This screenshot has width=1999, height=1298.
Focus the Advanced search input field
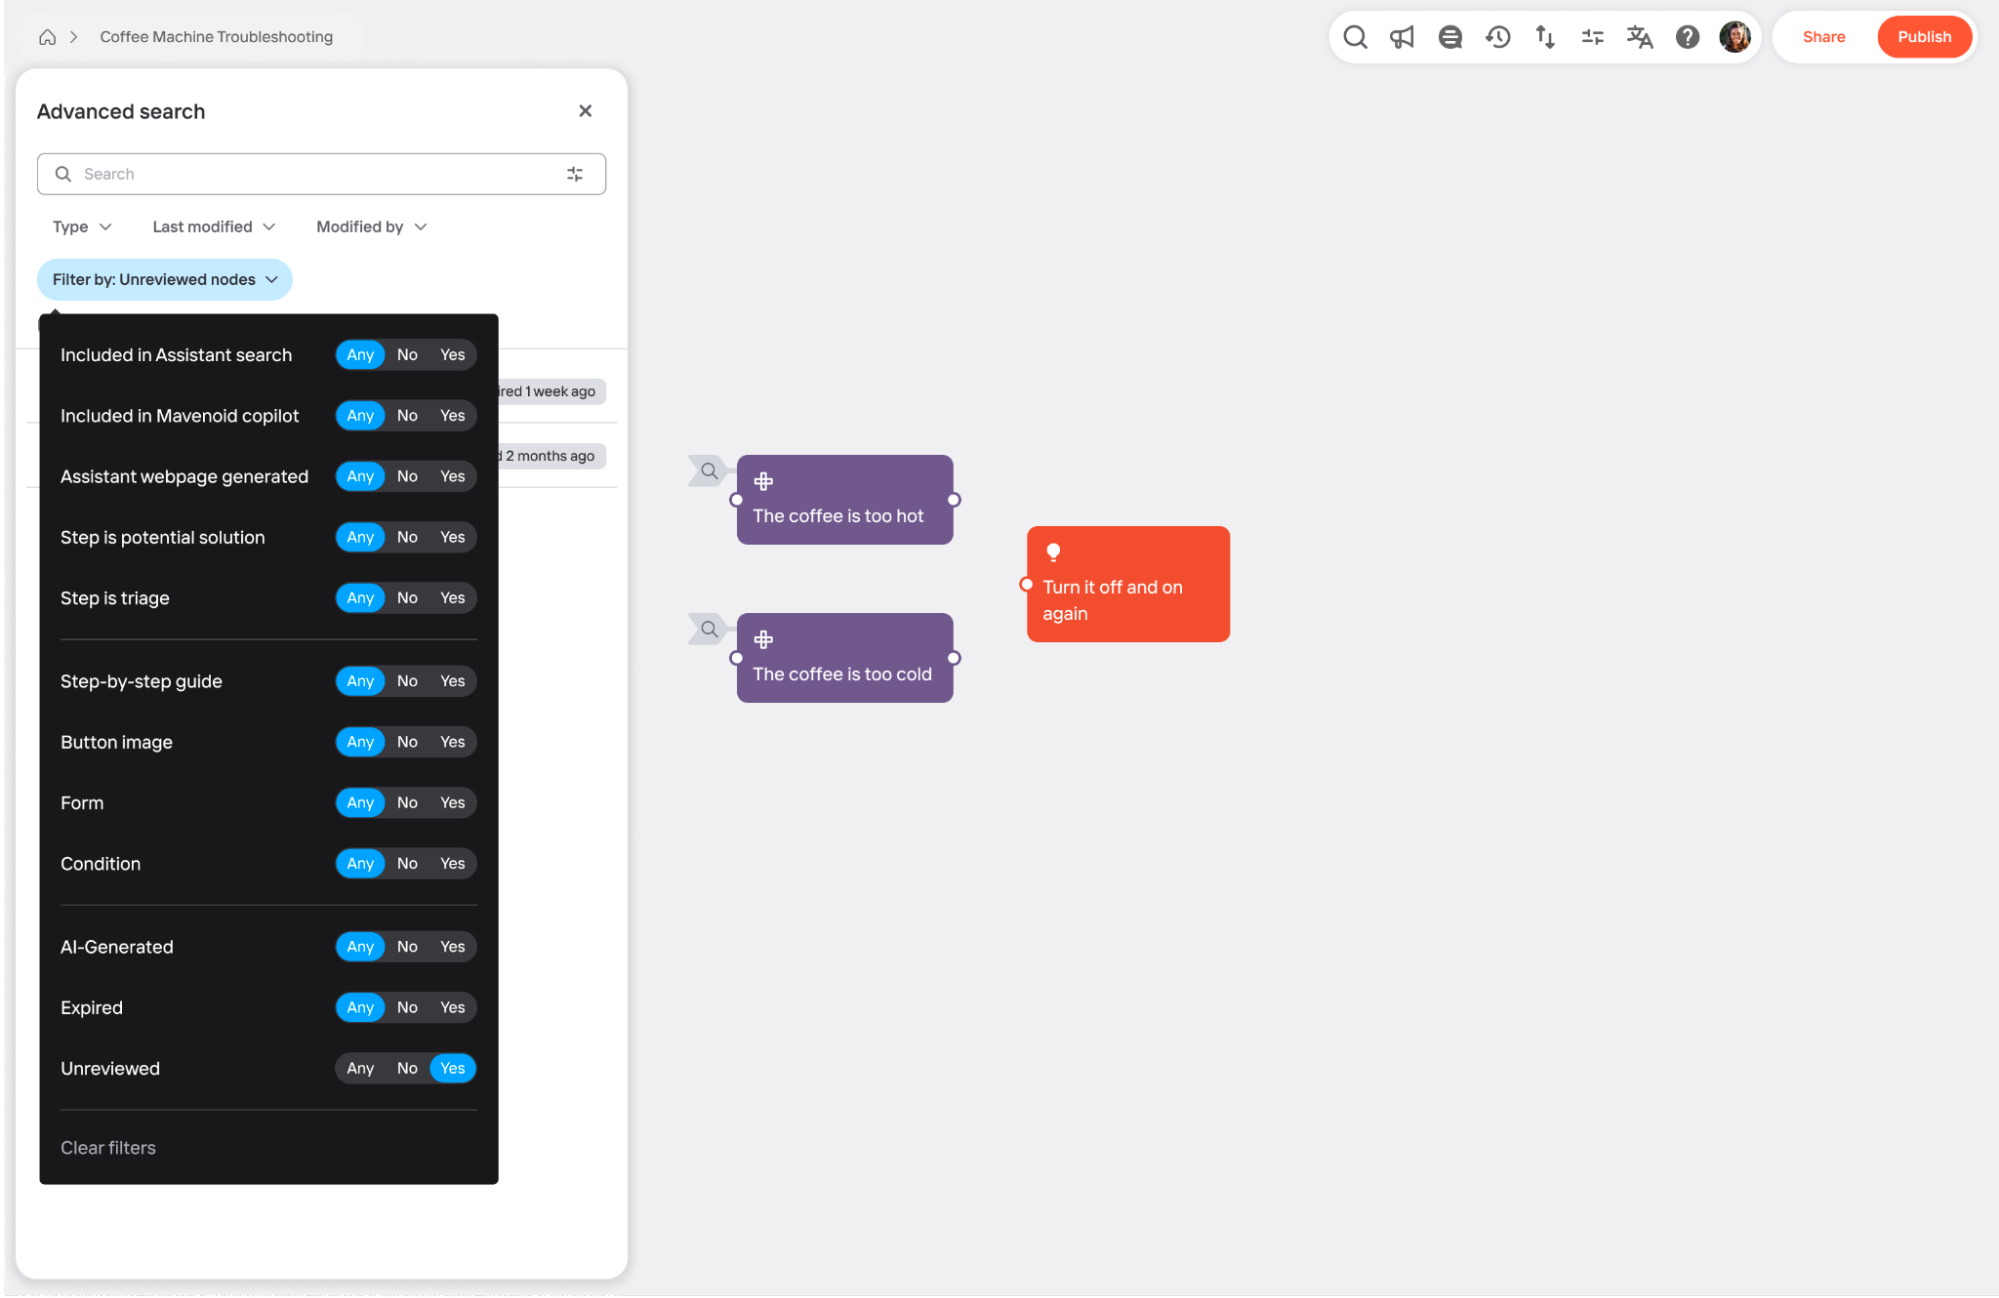coord(321,174)
